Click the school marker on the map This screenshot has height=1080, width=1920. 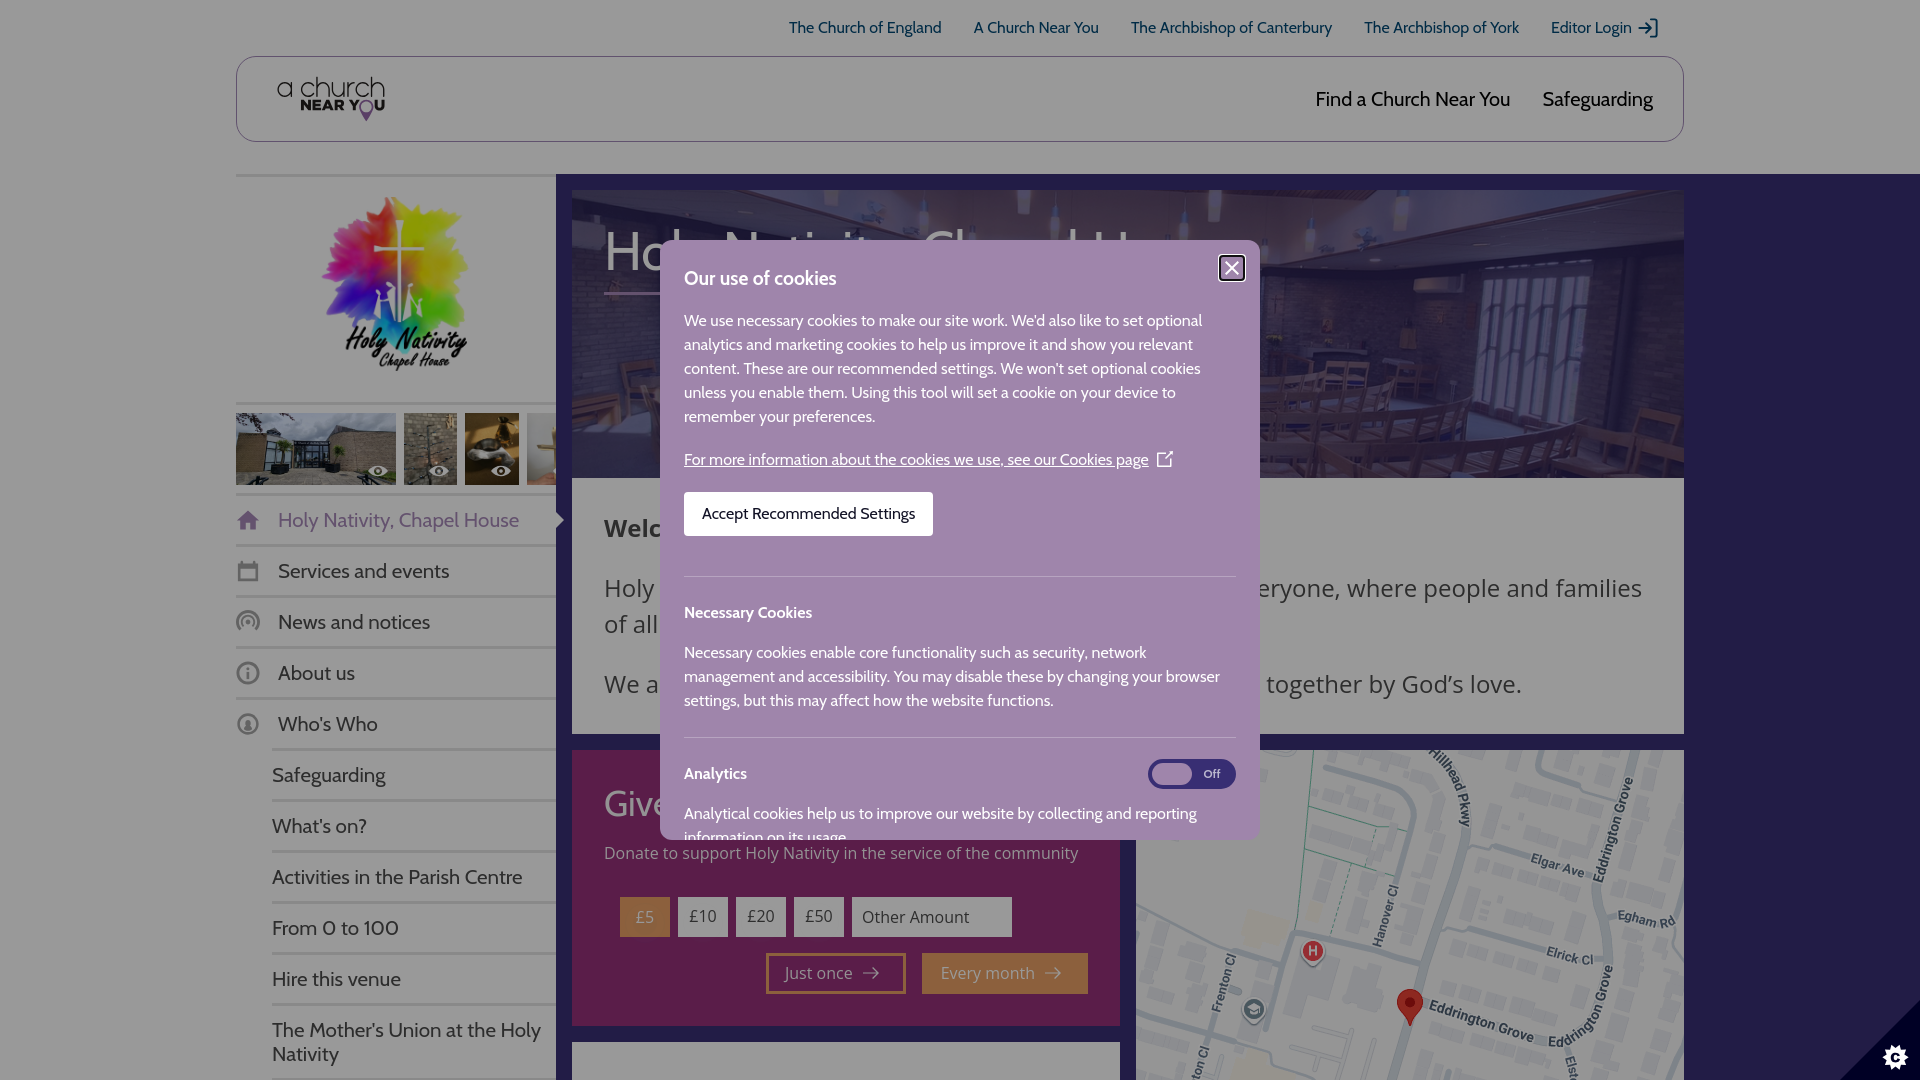click(x=1253, y=1010)
